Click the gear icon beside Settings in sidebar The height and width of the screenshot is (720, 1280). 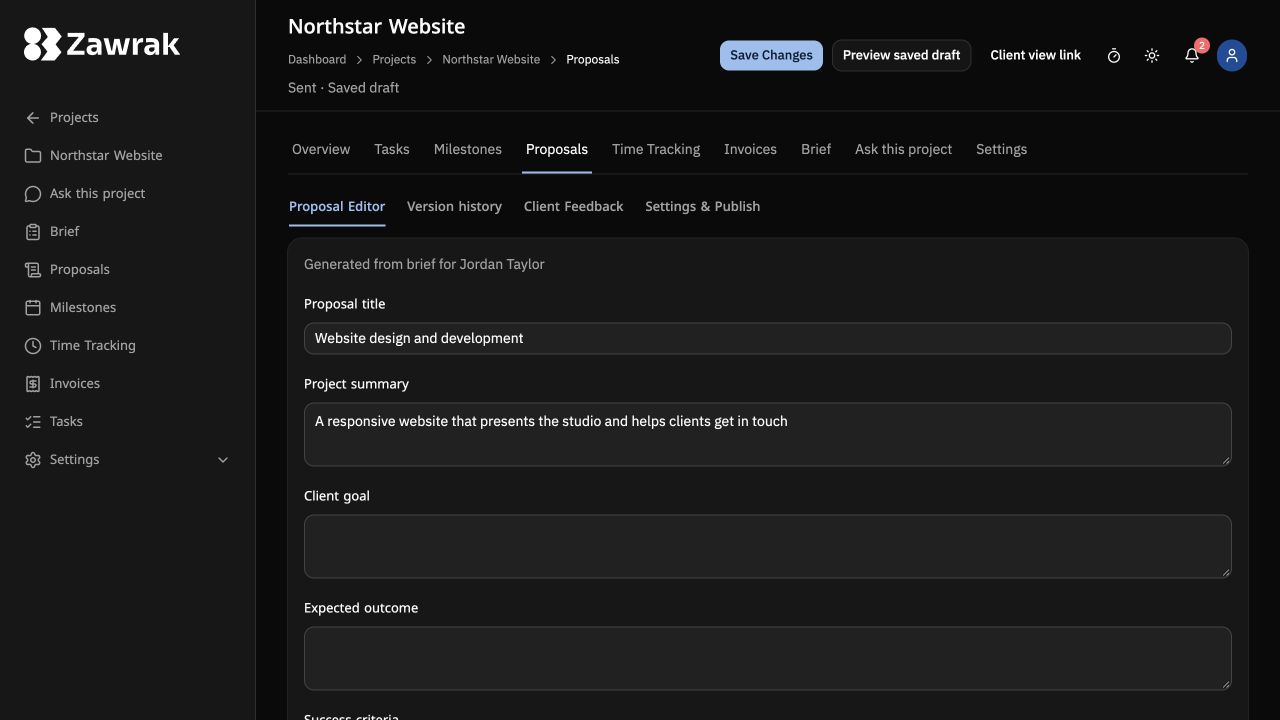(x=33, y=459)
